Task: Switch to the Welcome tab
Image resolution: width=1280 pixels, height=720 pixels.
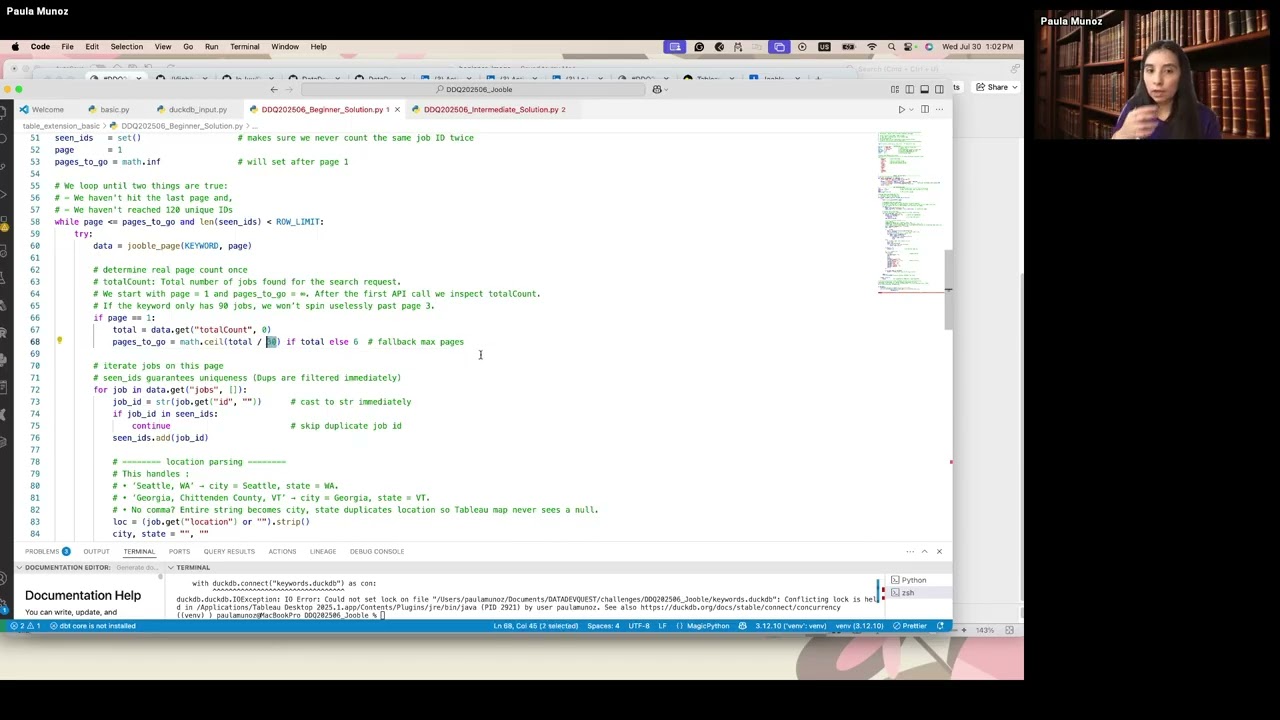Action: click(42, 109)
